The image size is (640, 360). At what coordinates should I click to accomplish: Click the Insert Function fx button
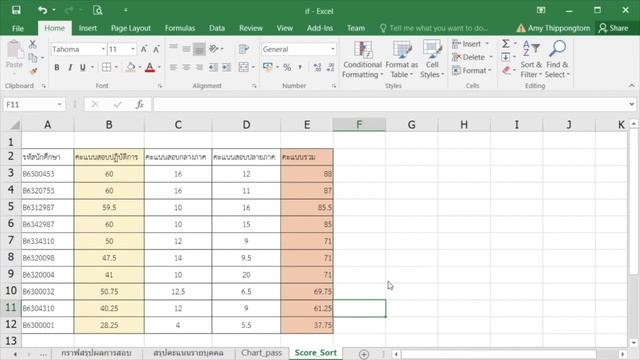[139, 105]
